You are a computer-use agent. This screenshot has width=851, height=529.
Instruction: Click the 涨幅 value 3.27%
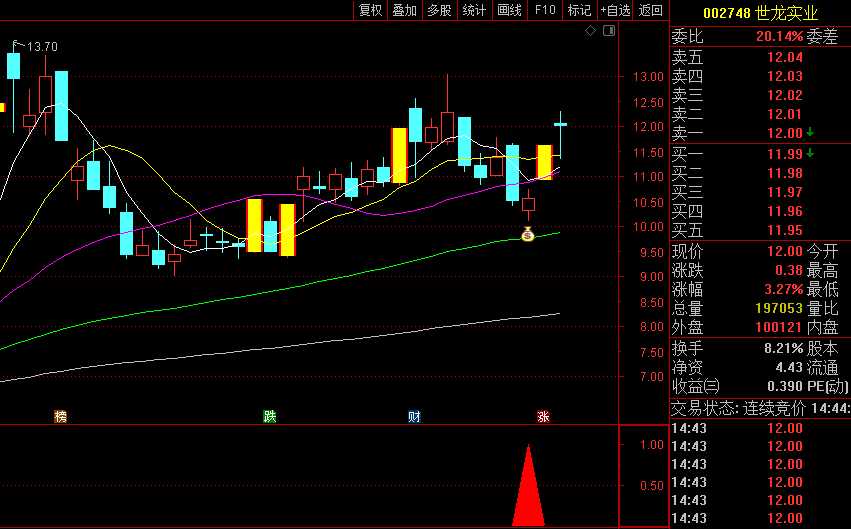click(784, 290)
